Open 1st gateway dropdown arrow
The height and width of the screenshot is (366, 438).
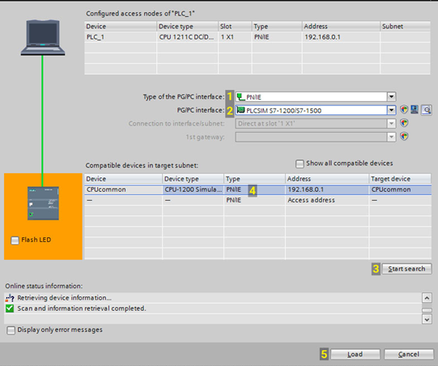click(391, 137)
